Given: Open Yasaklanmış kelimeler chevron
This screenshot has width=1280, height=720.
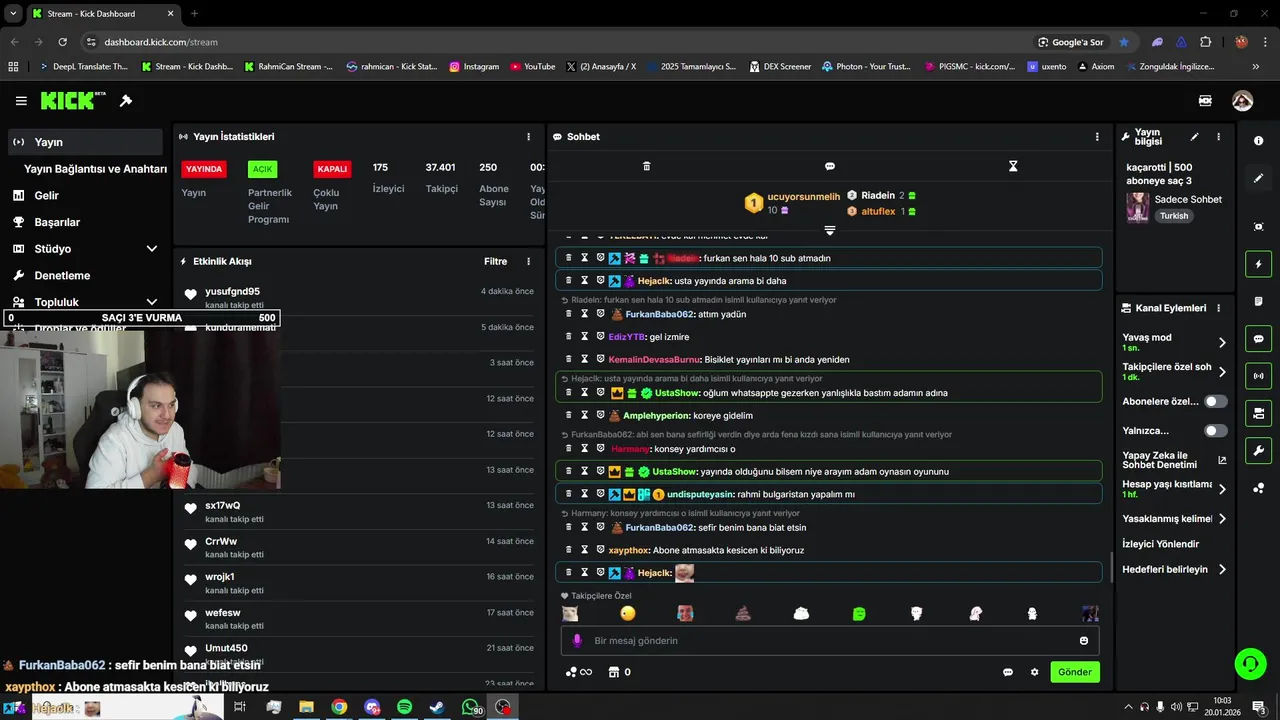Looking at the screenshot, I should point(1222,519).
